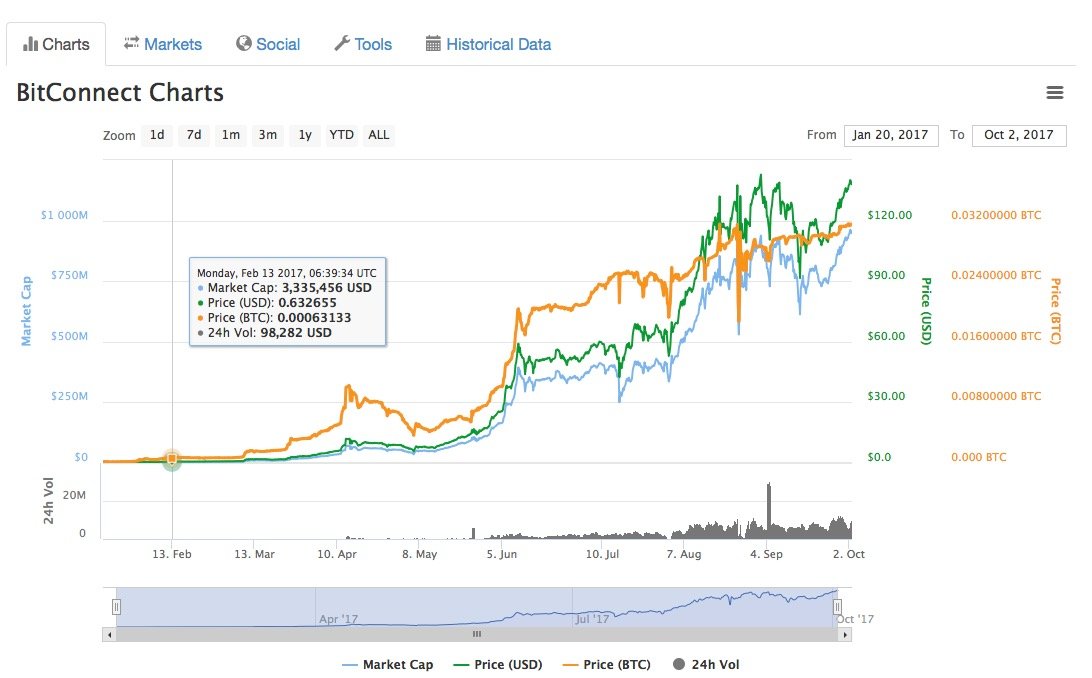Click the tooltip Price (USD) value 0.632655

307,303
